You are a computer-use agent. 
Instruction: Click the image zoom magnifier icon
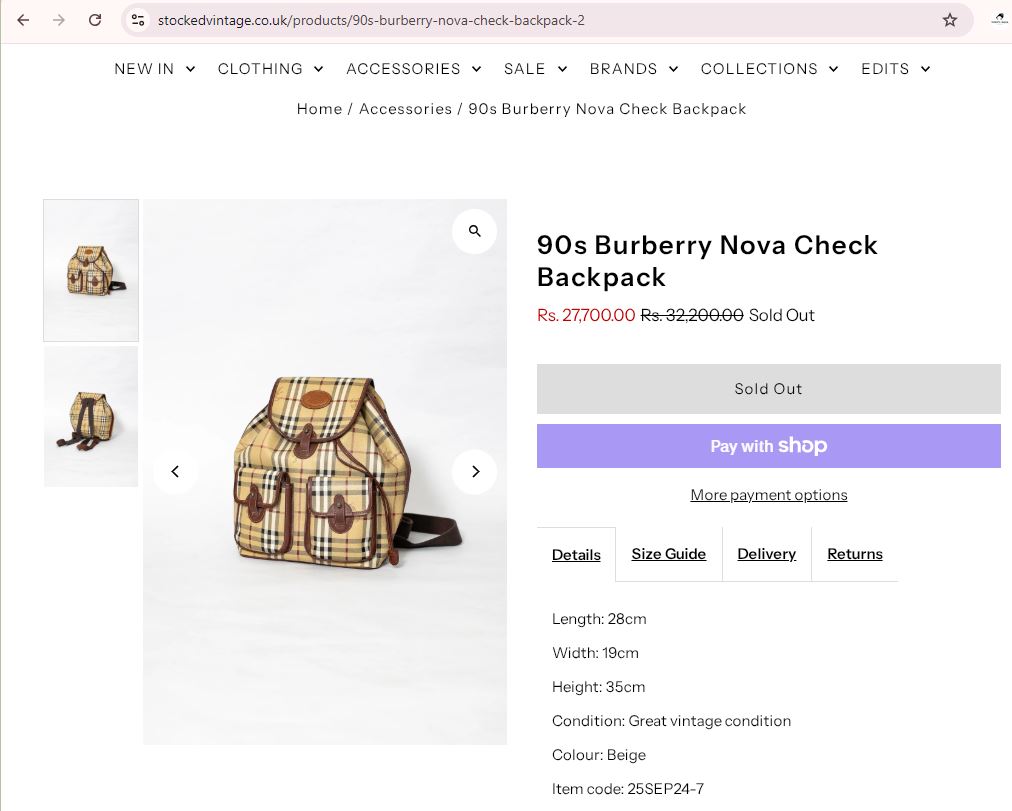pyautogui.click(x=474, y=231)
